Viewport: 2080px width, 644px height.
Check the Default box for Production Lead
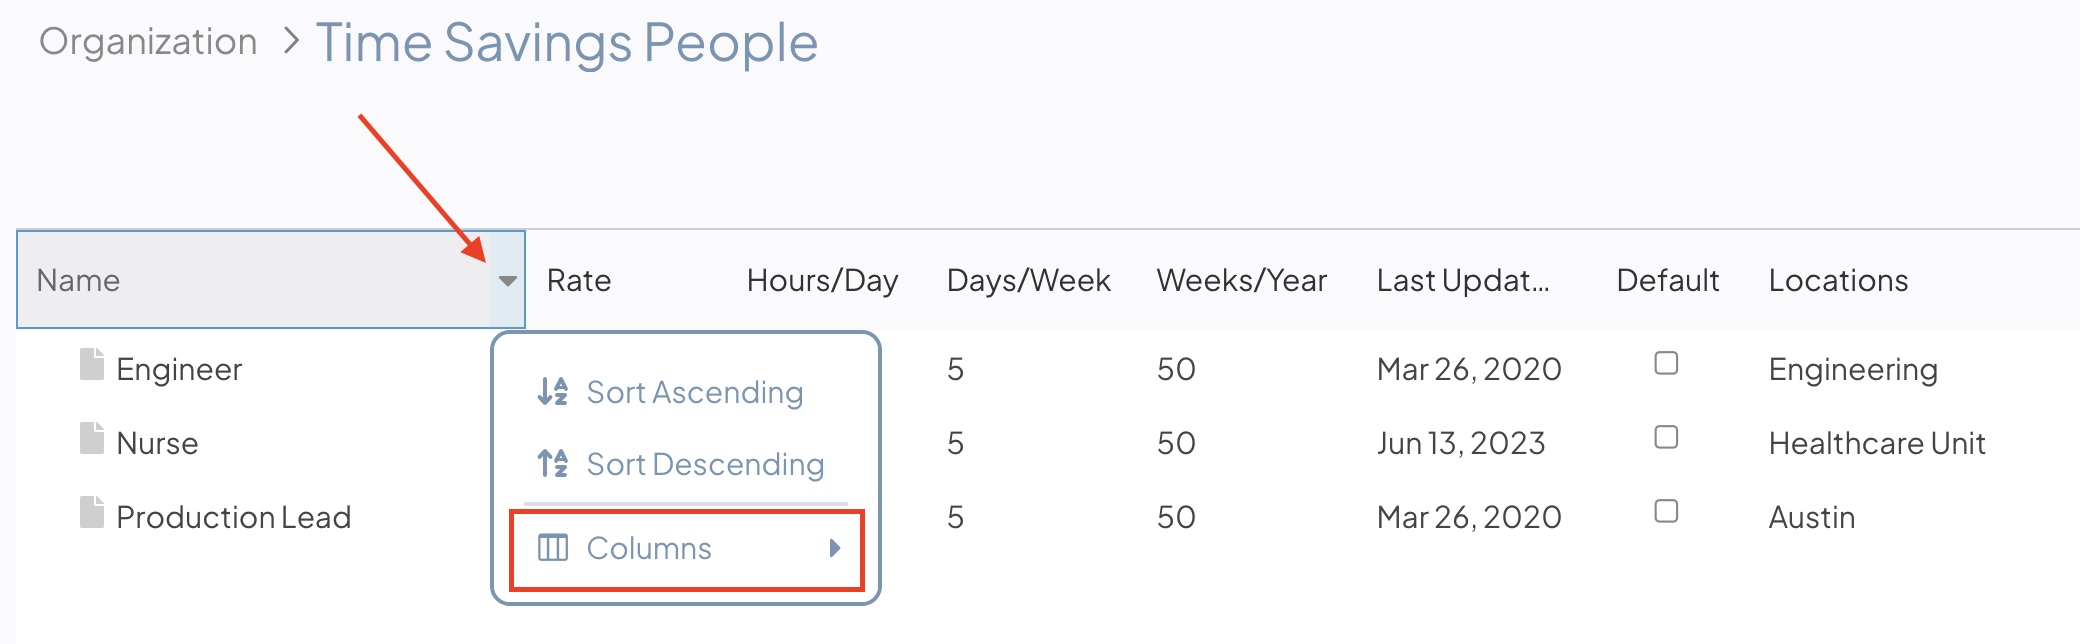1666,511
